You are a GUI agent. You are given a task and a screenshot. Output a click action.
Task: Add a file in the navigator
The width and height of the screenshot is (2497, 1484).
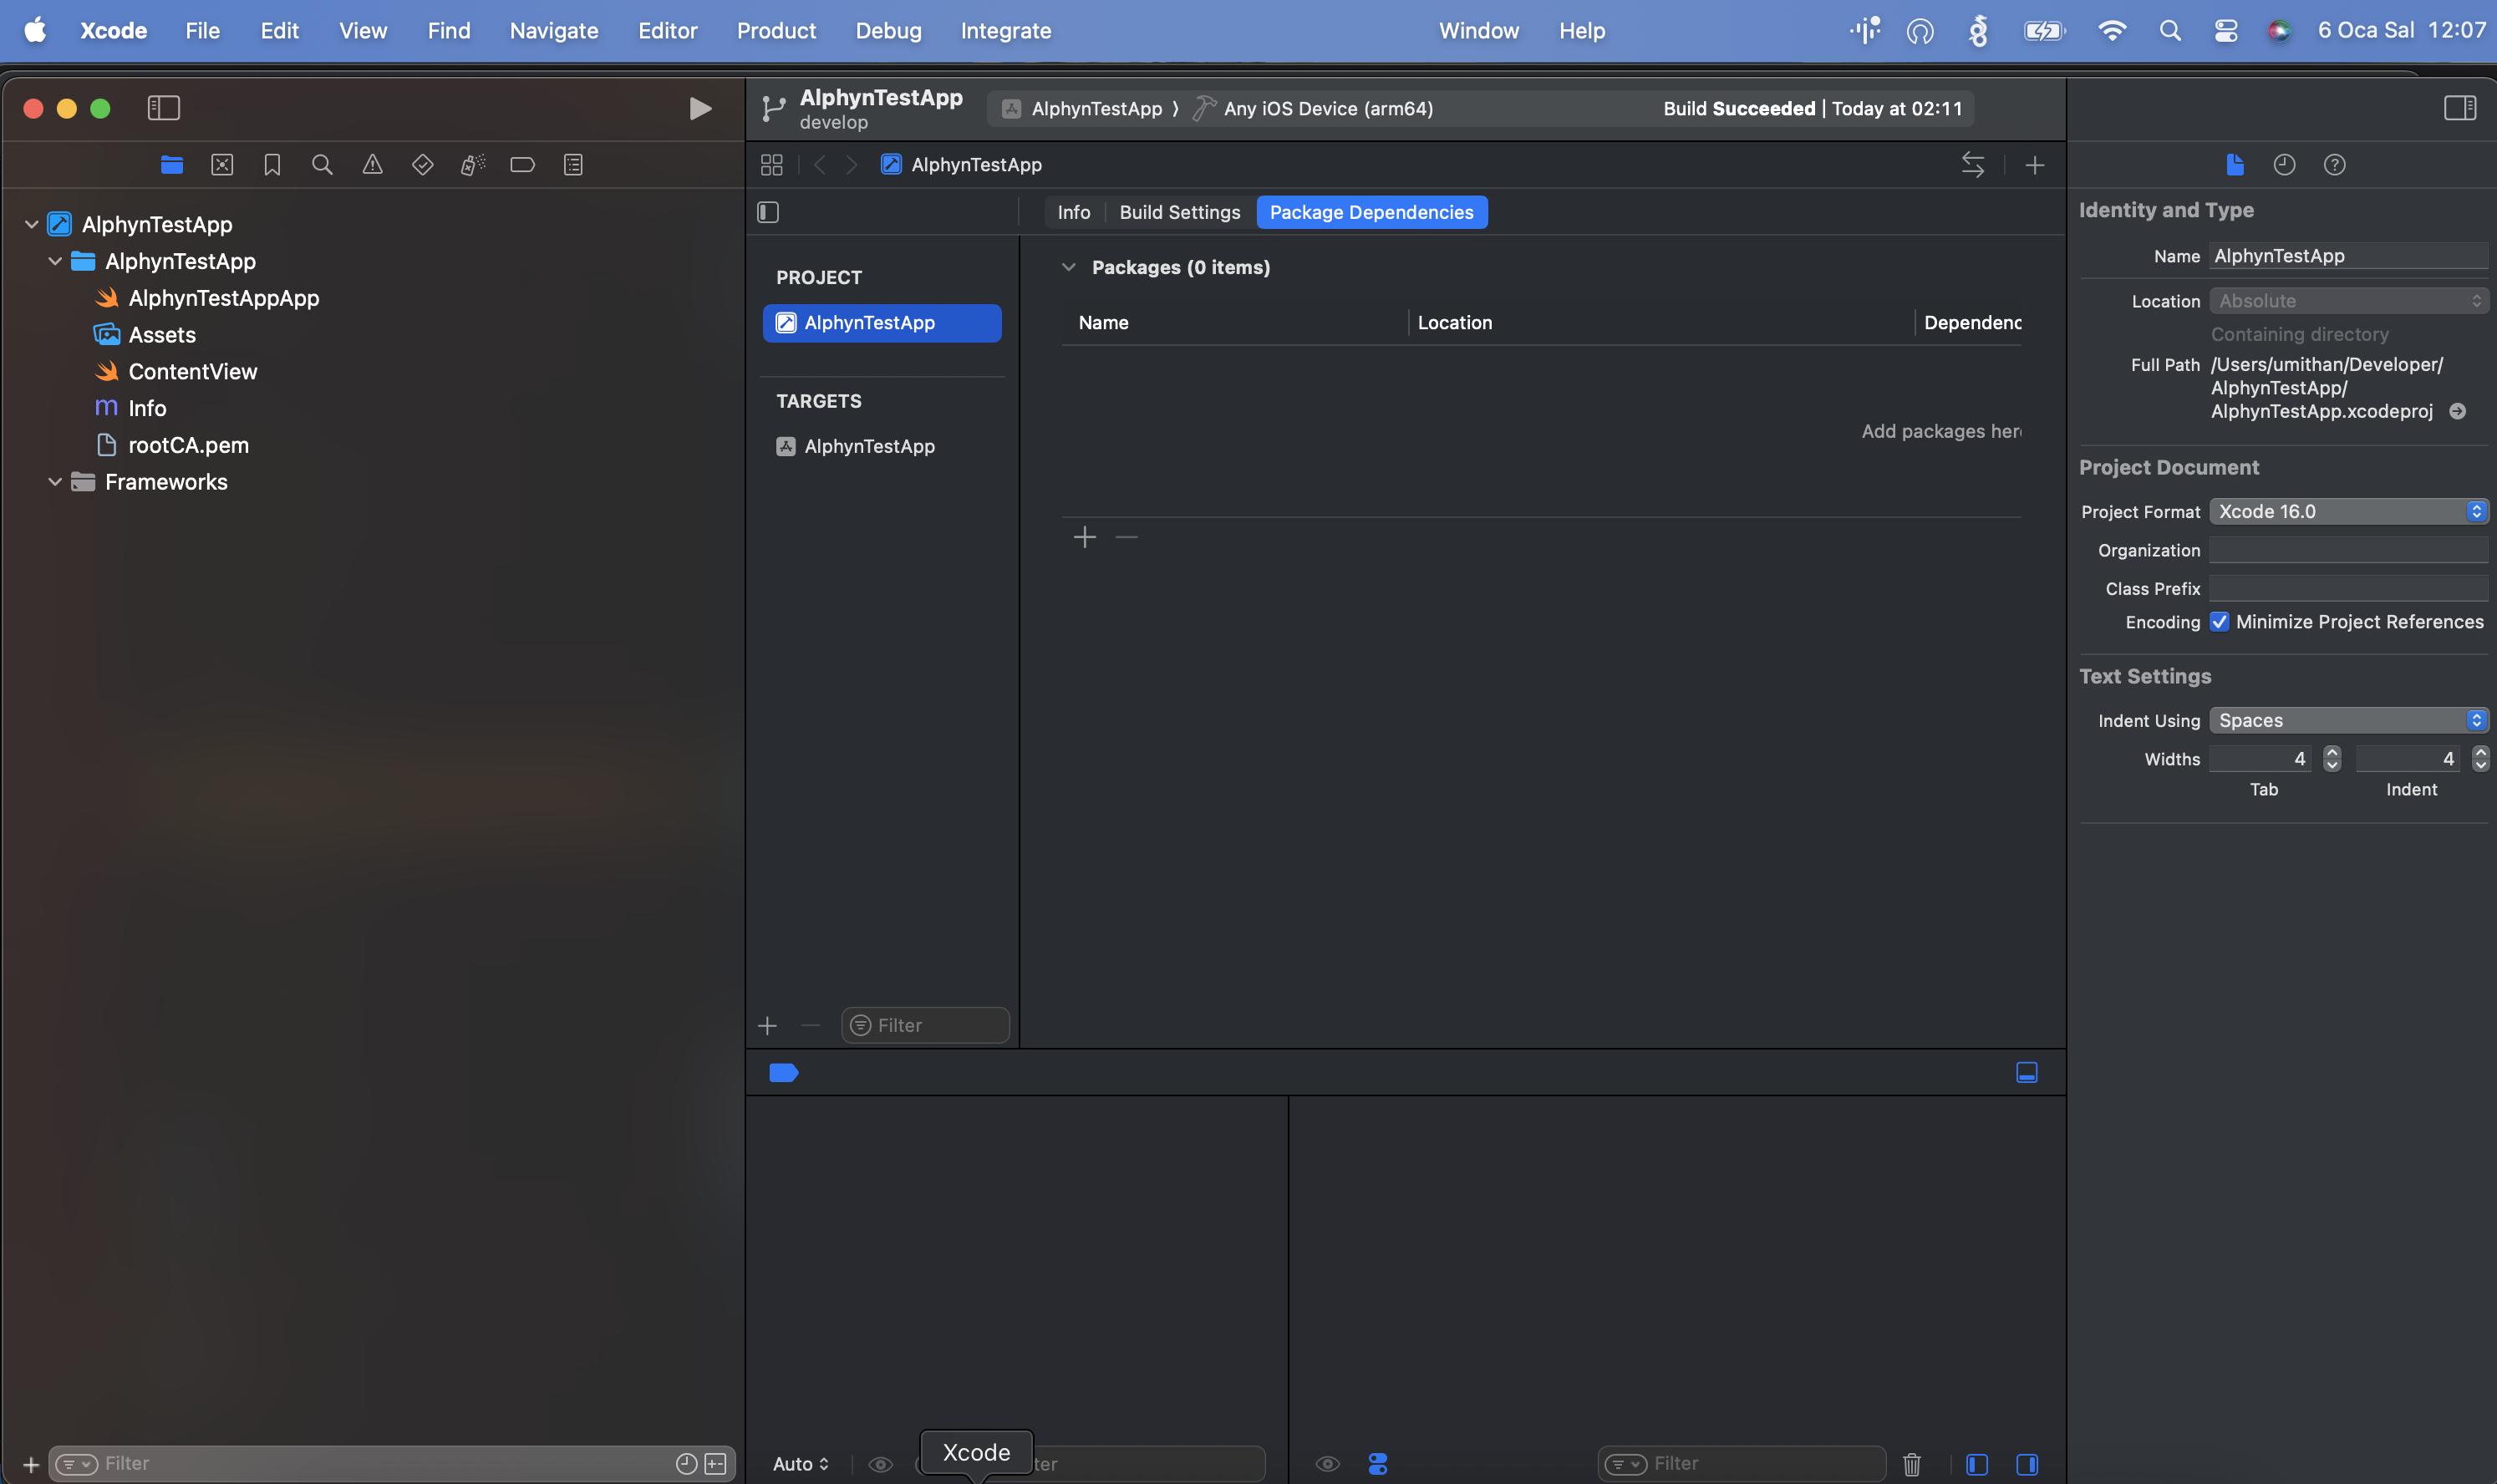point(31,1464)
